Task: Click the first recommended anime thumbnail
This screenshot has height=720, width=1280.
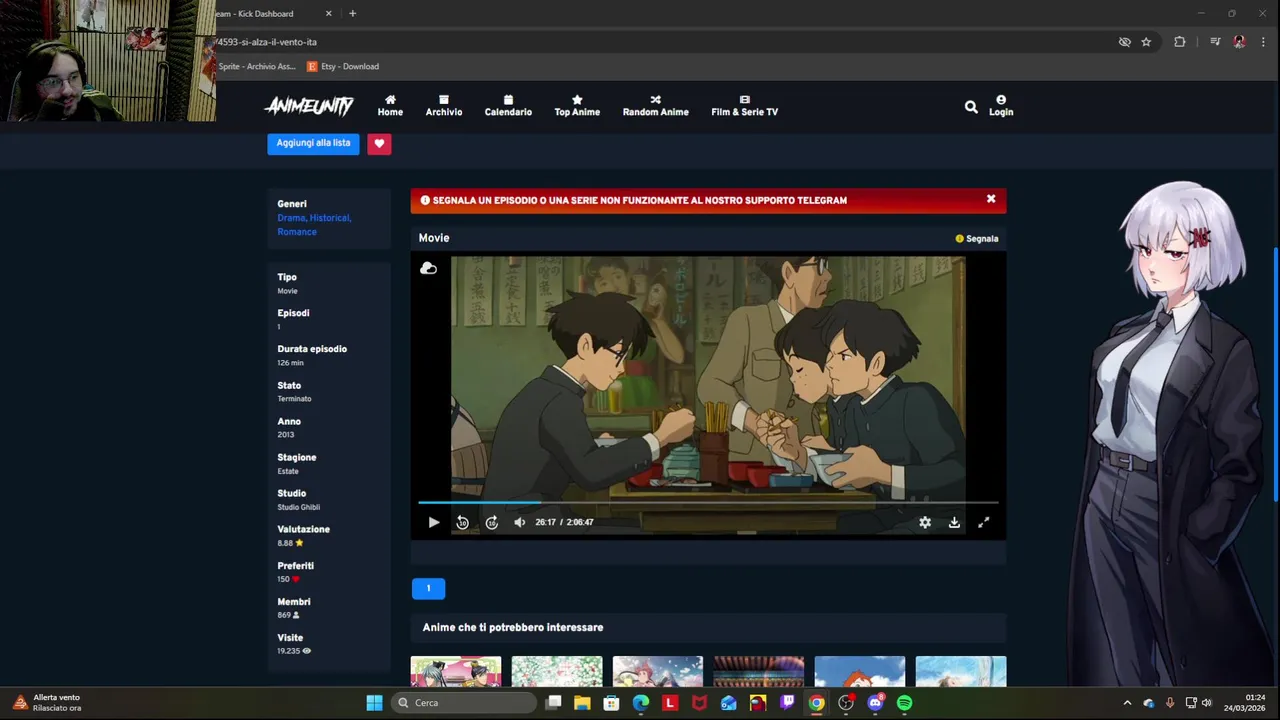Action: click(x=455, y=672)
